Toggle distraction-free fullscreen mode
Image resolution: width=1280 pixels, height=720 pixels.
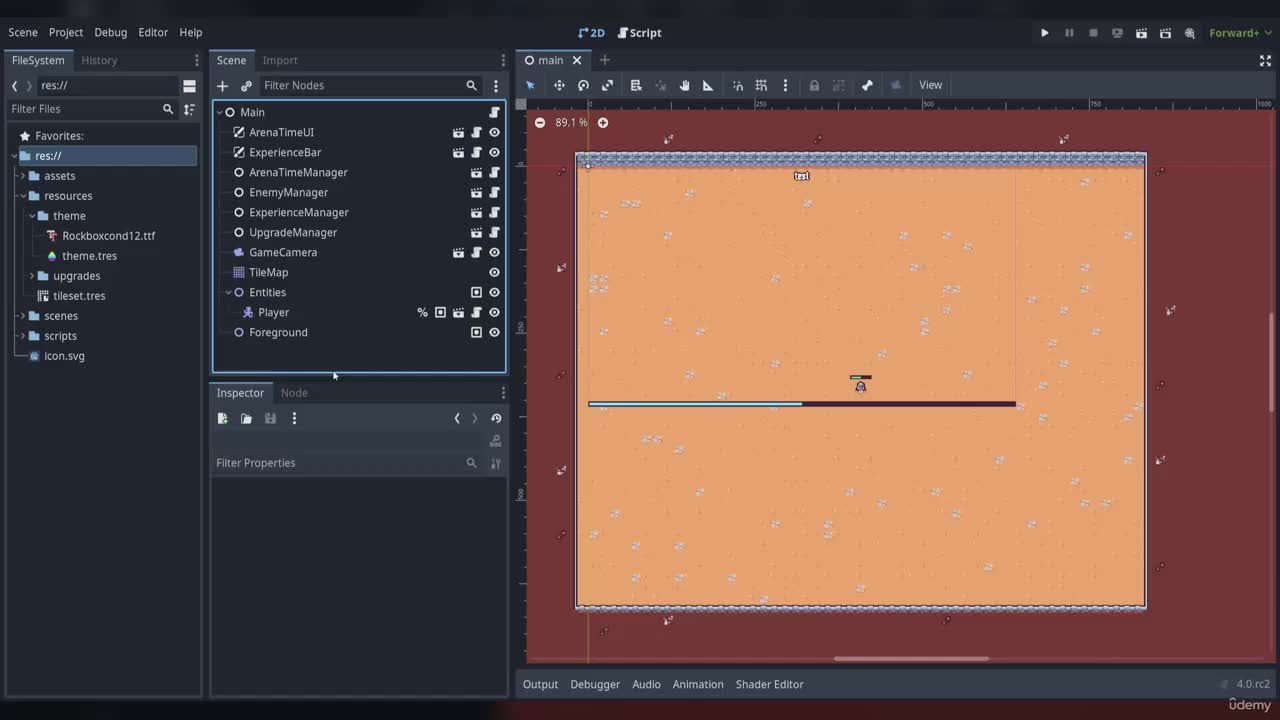1265,60
